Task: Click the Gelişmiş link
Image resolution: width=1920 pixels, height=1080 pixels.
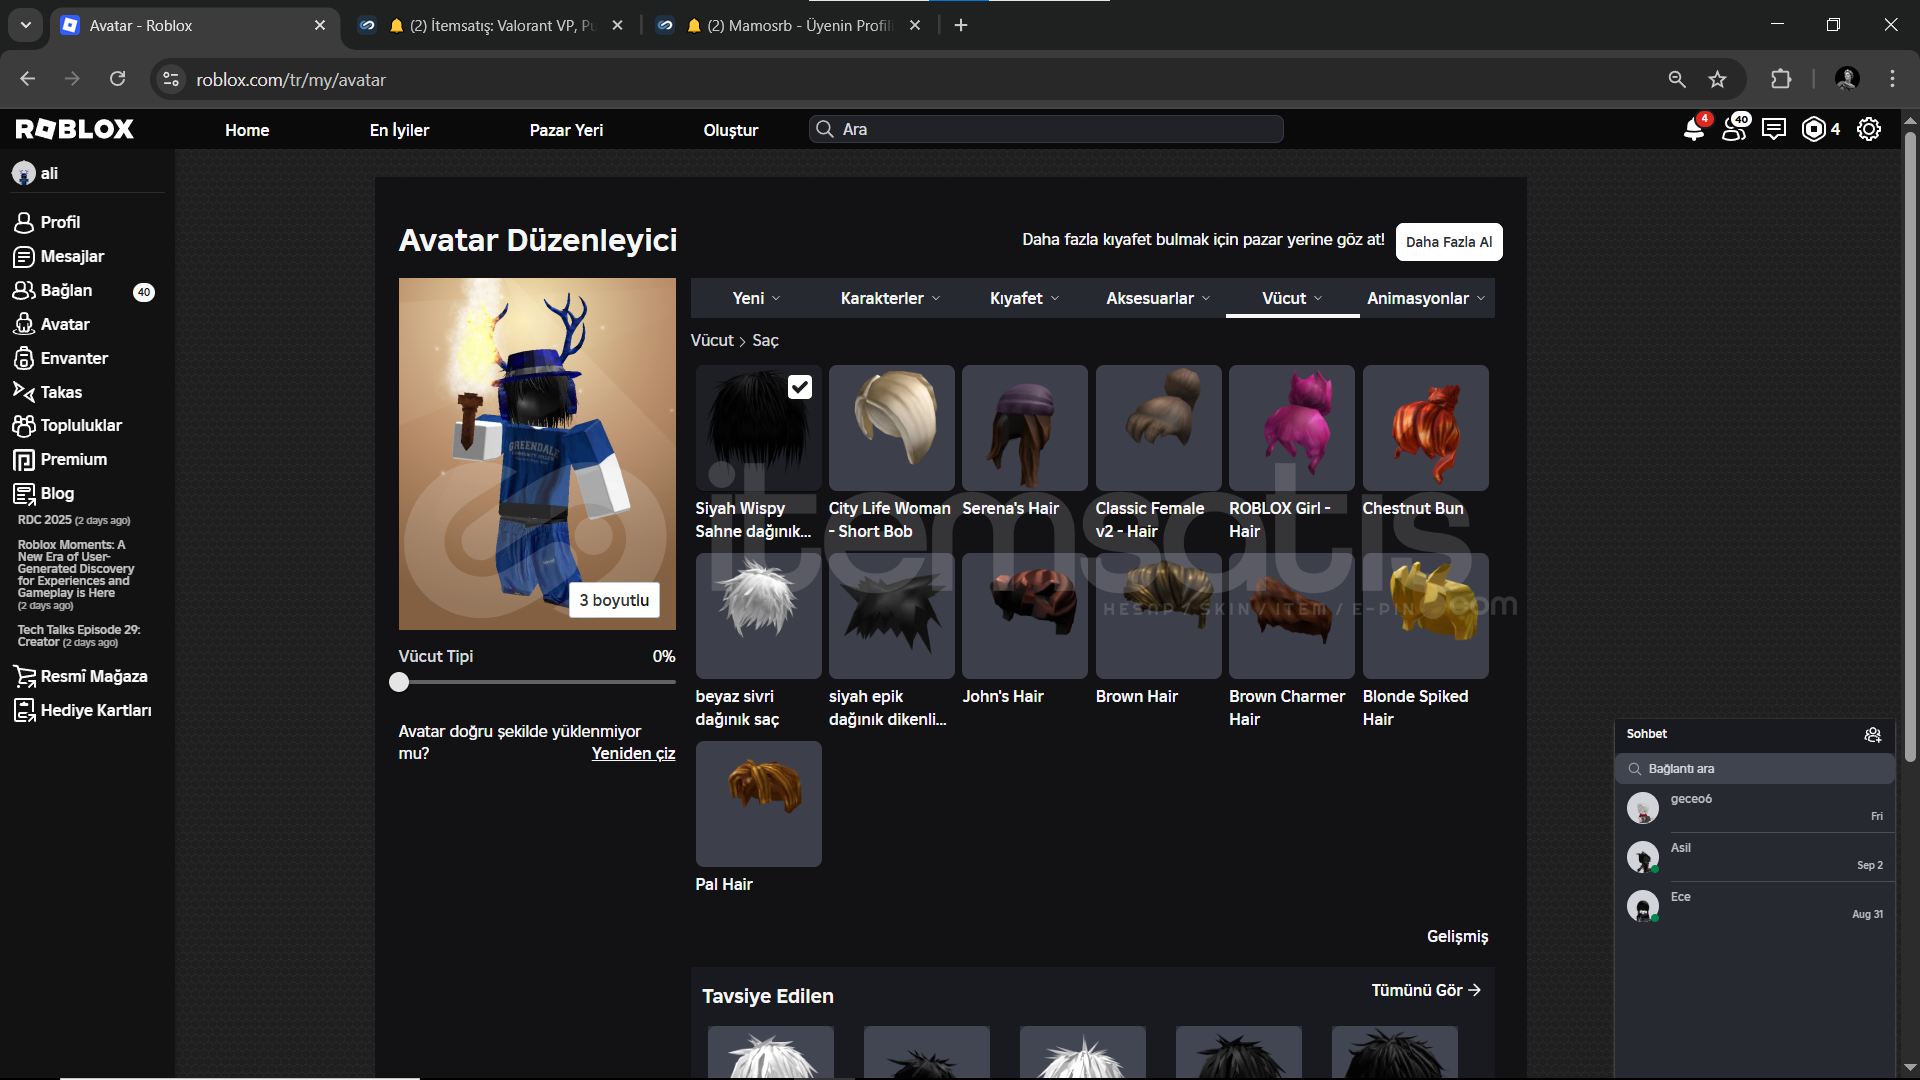Action: click(x=1457, y=936)
